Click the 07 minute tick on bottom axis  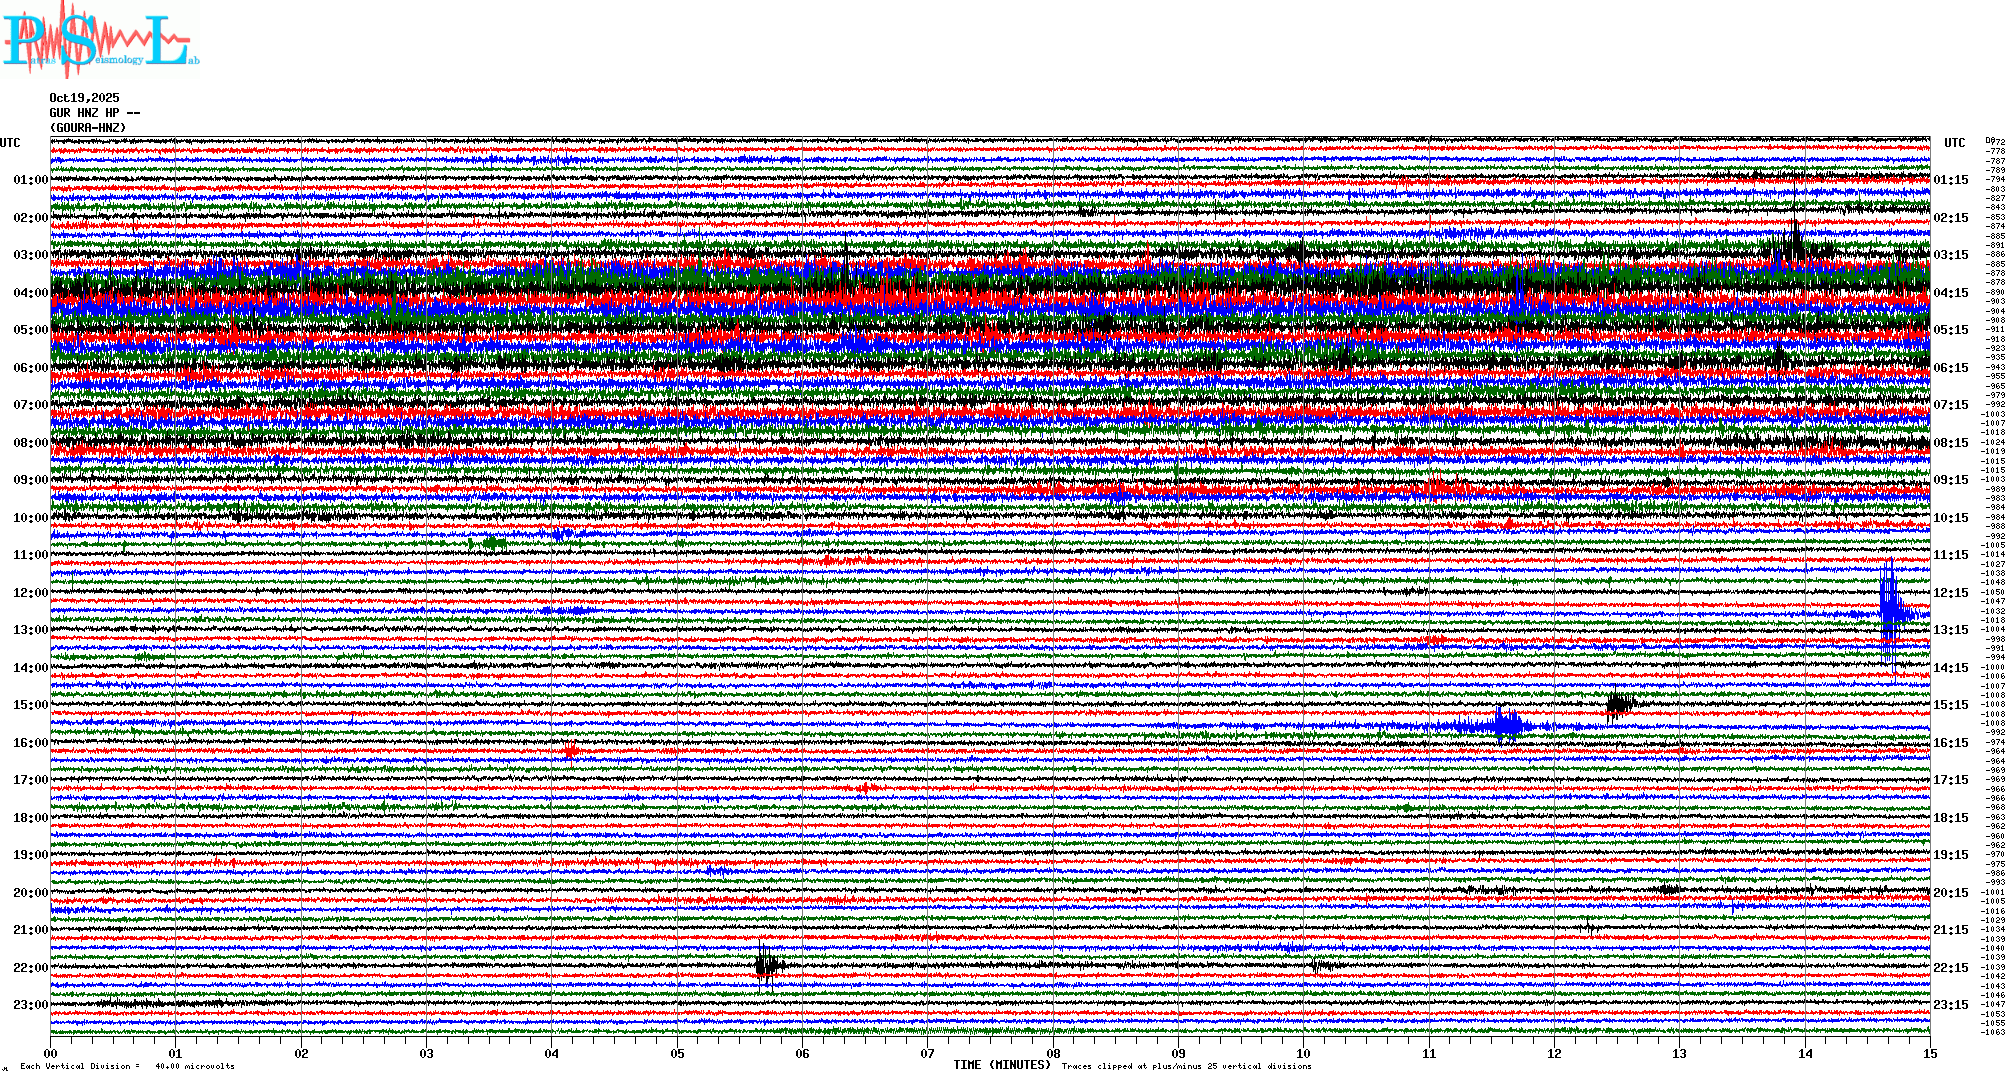[927, 1053]
